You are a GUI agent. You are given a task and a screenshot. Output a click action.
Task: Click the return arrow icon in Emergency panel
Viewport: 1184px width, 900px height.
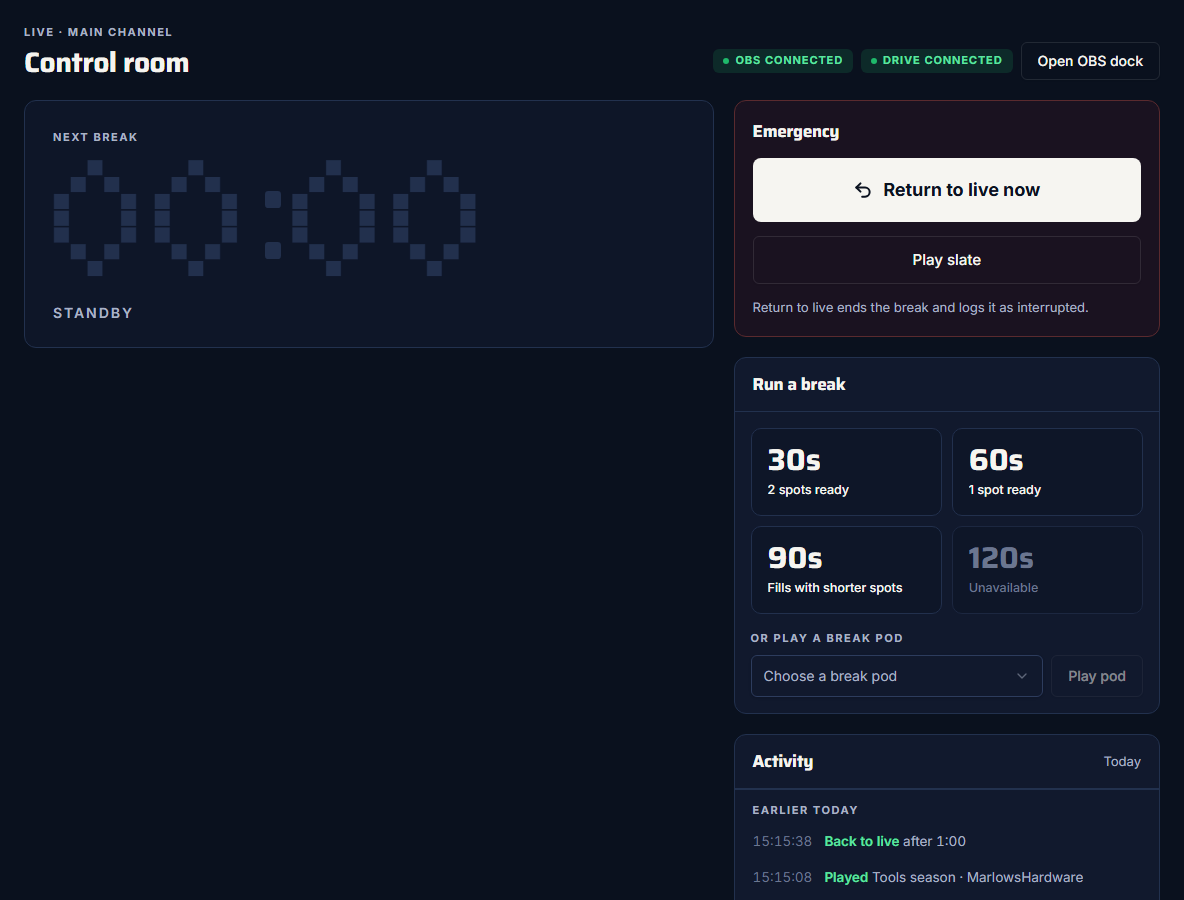862,190
